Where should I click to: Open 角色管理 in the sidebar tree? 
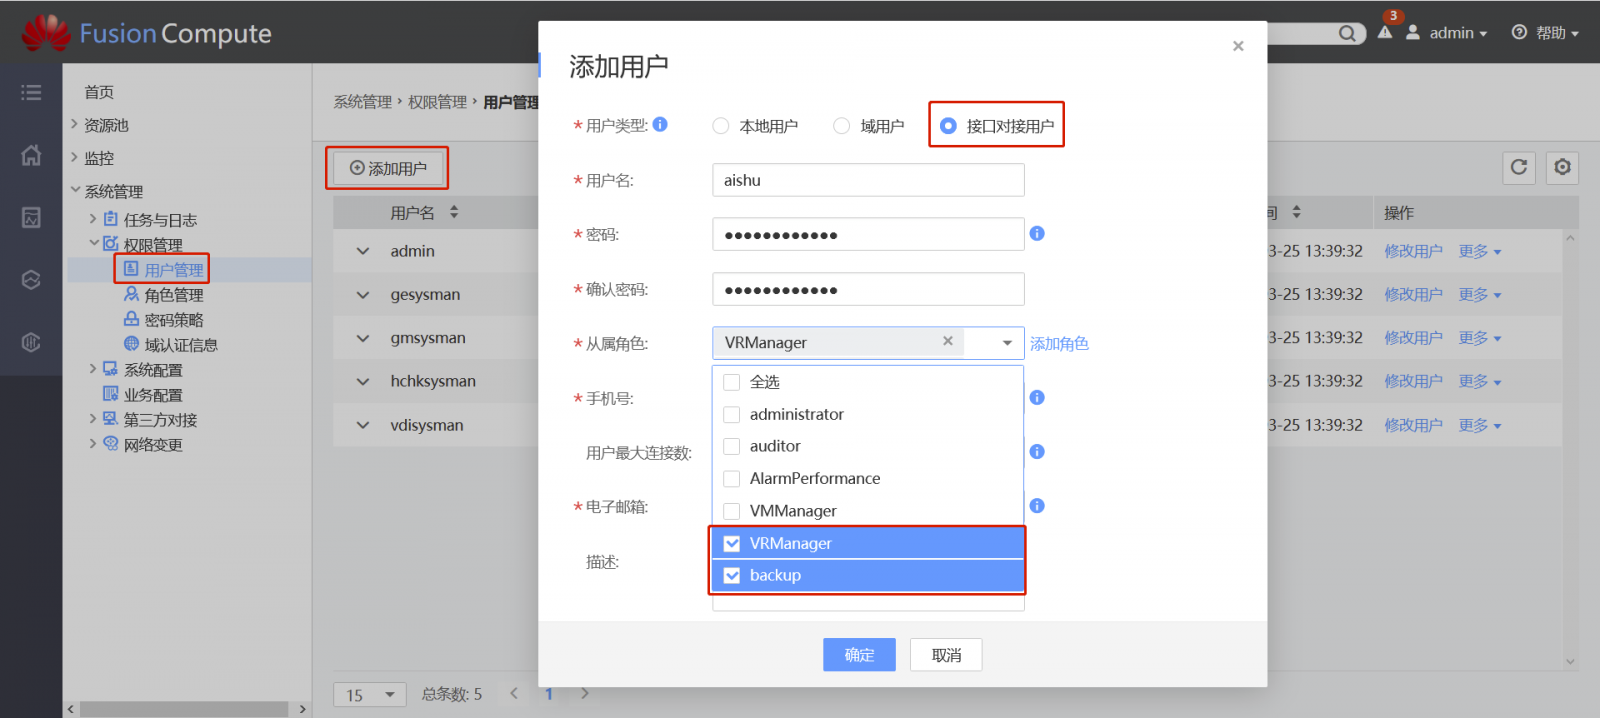point(173,295)
